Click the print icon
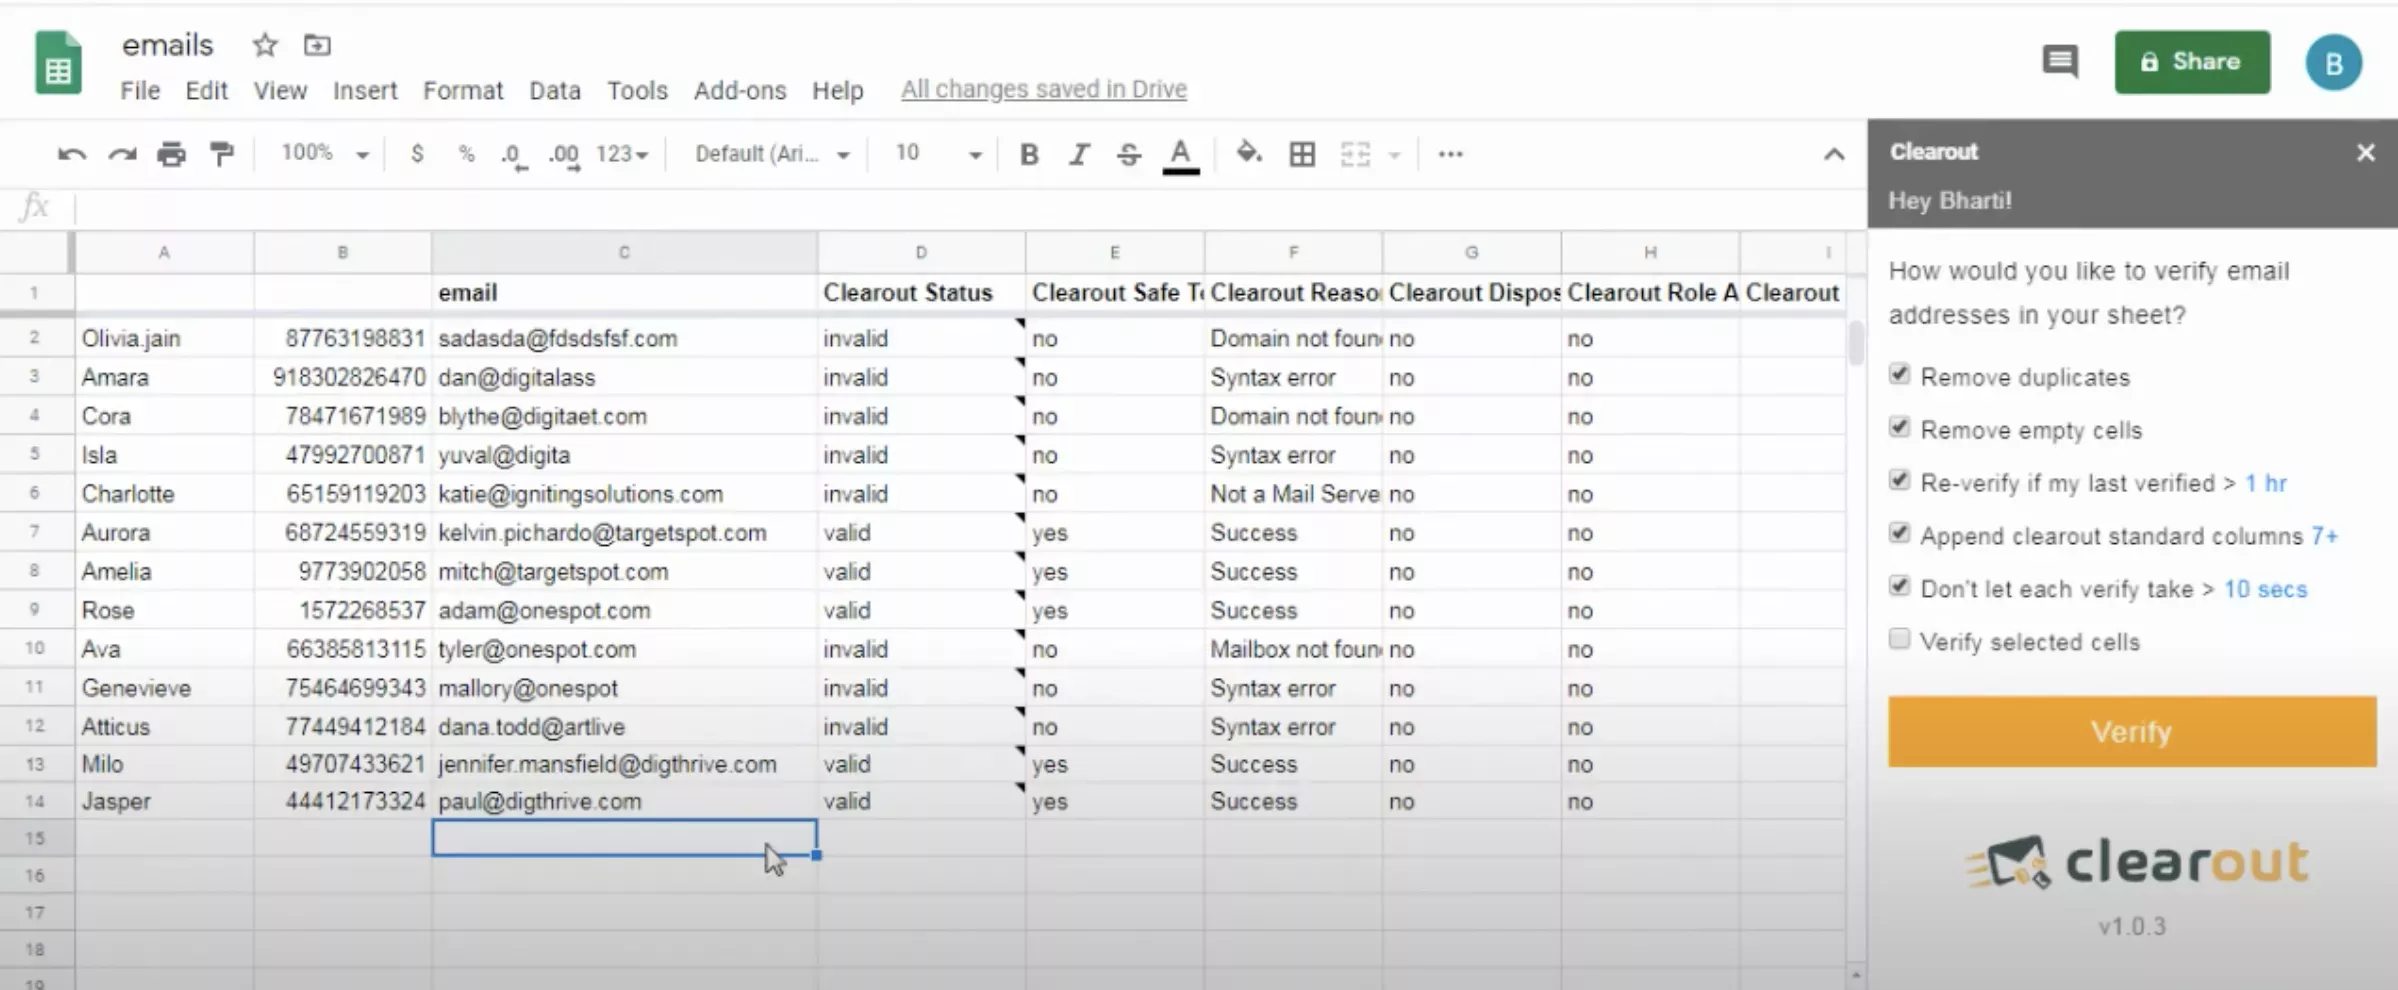Viewport: 2398px width, 990px height. click(x=172, y=154)
